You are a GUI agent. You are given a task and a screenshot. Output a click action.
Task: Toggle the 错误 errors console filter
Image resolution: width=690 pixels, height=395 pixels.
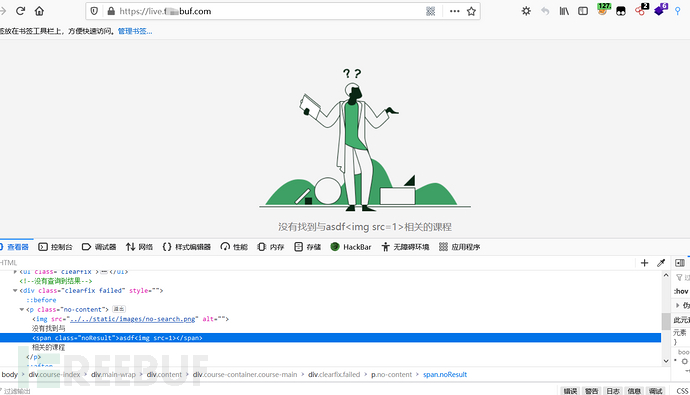570,391
